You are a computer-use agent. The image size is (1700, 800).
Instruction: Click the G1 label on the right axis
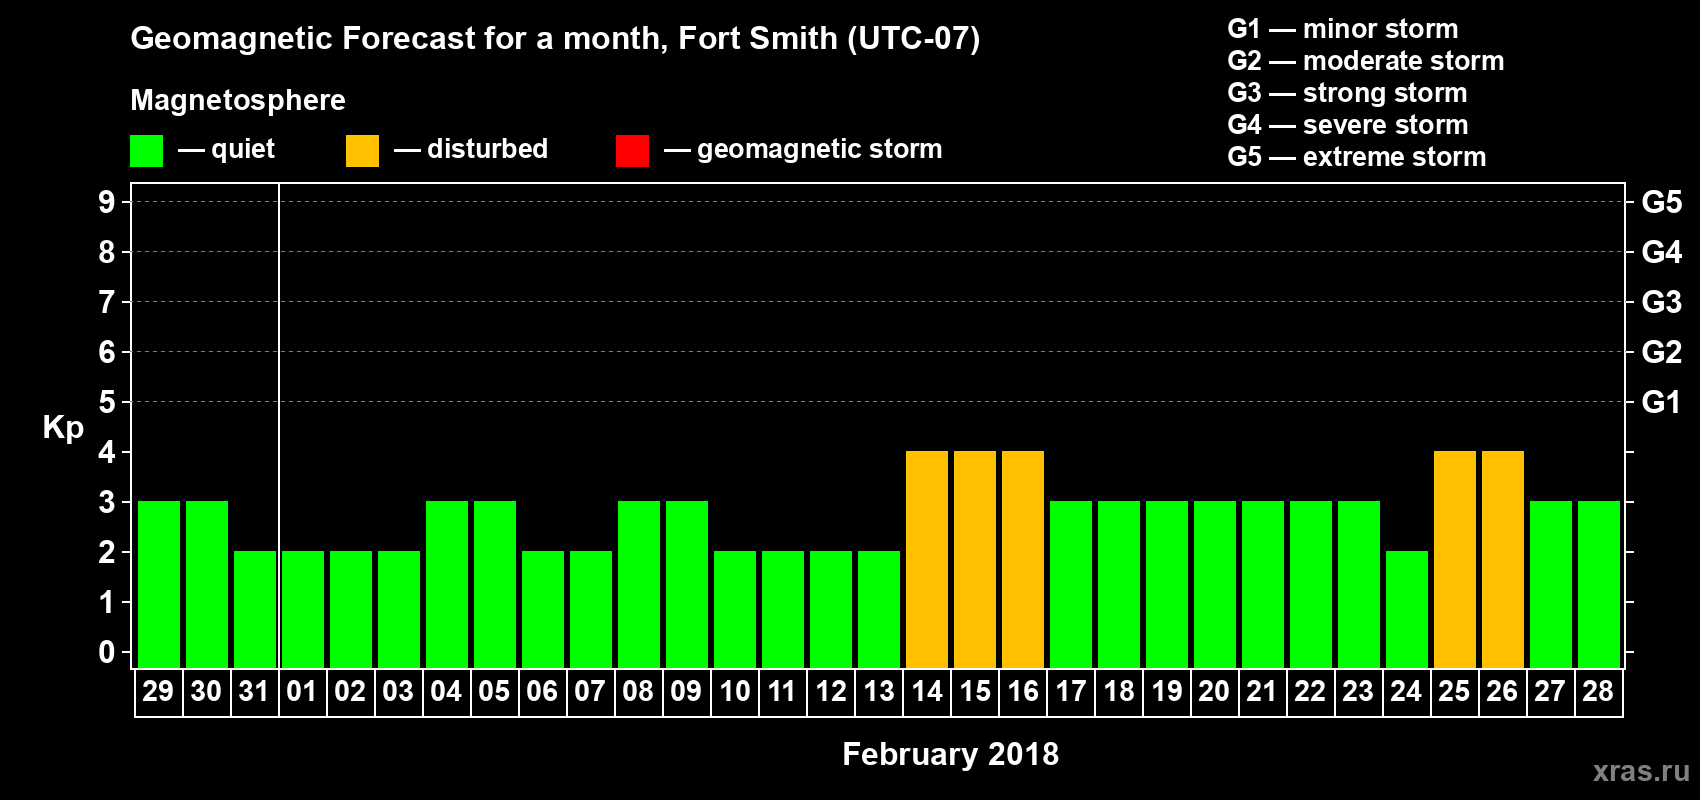coord(1661,402)
